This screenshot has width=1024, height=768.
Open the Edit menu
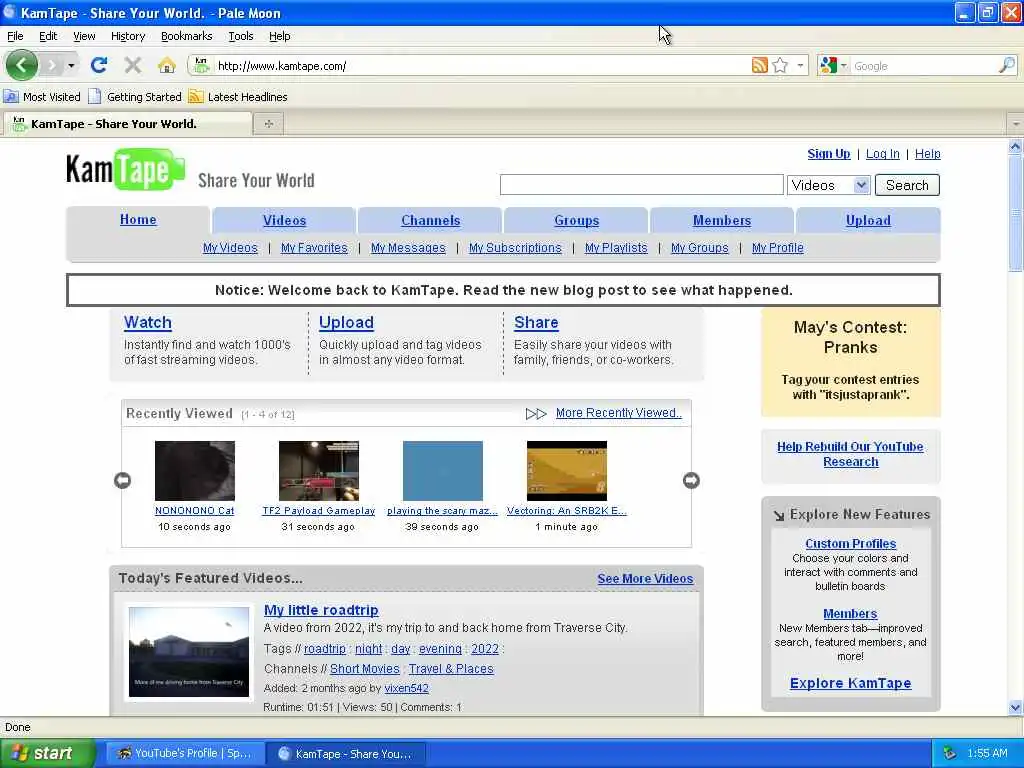click(48, 36)
